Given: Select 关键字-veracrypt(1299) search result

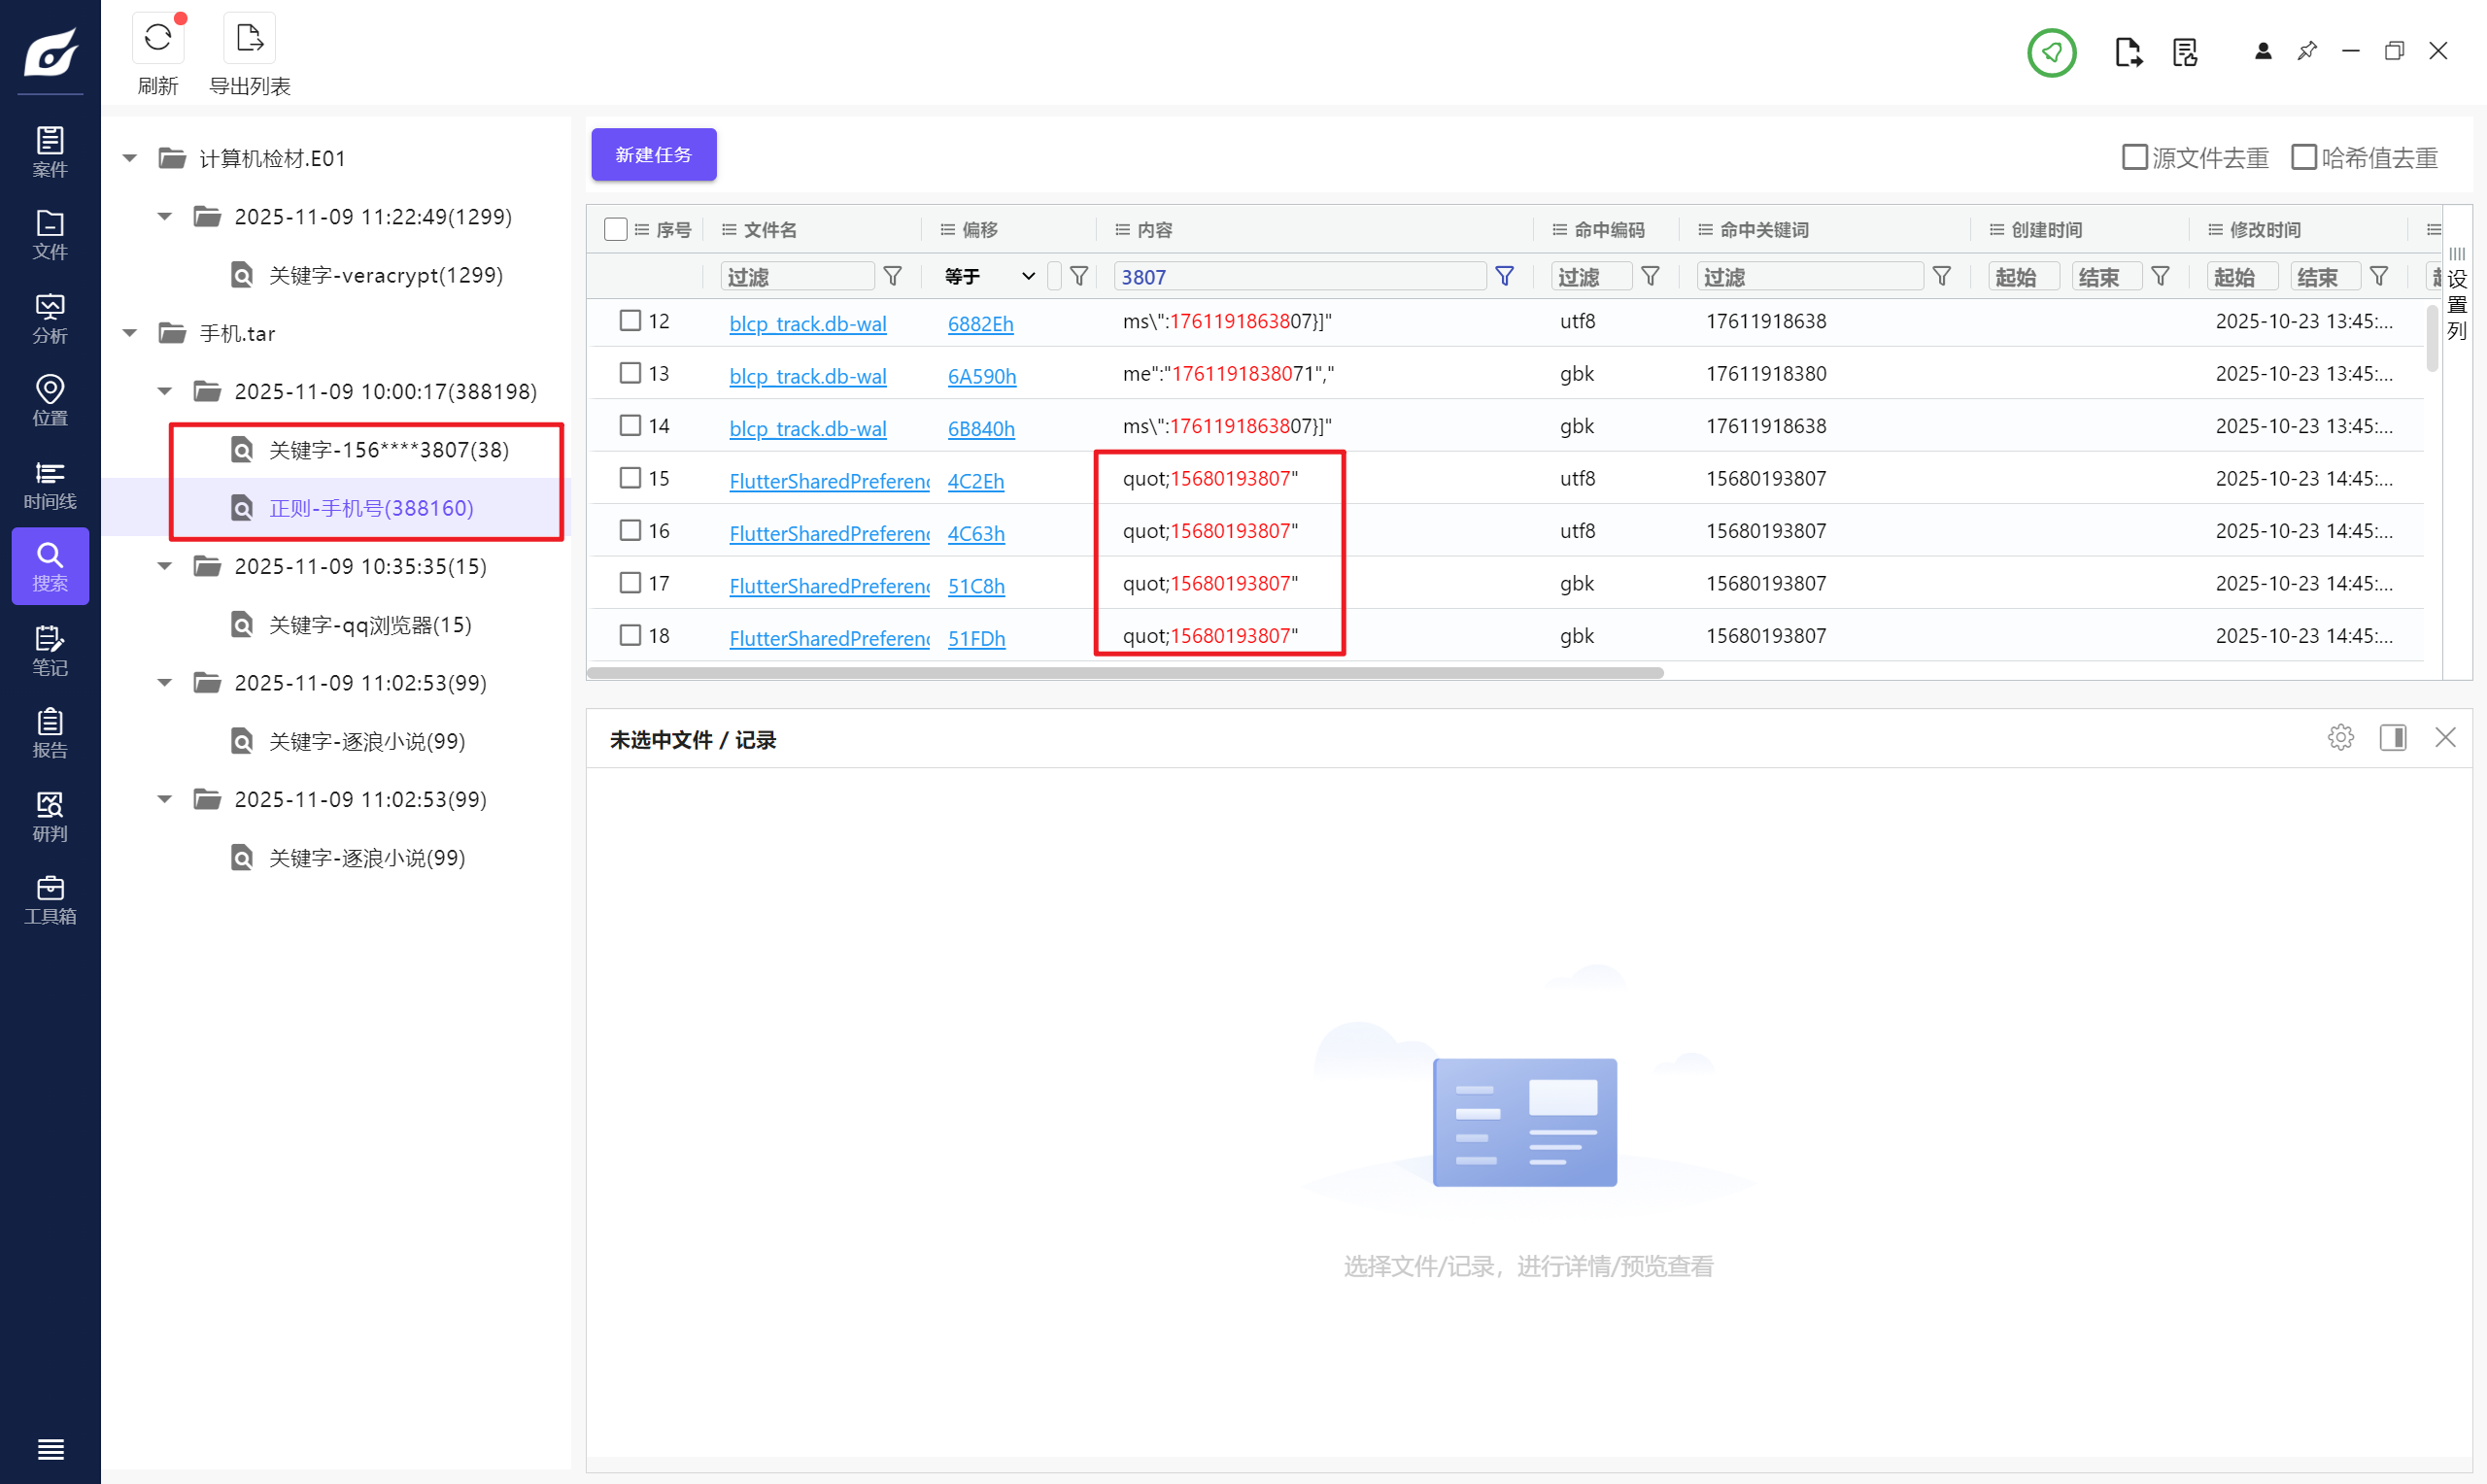Looking at the screenshot, I should click(385, 275).
